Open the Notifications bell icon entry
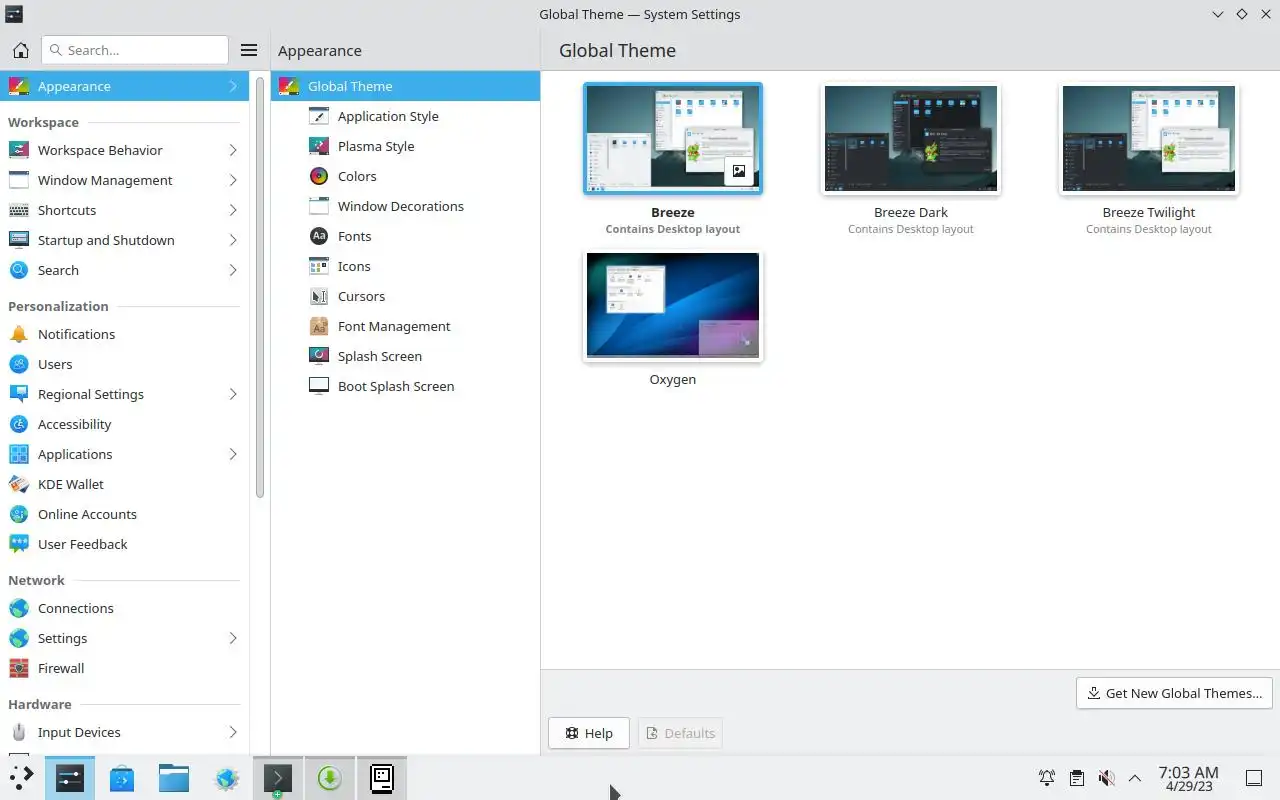This screenshot has height=800, width=1280. pos(19,334)
